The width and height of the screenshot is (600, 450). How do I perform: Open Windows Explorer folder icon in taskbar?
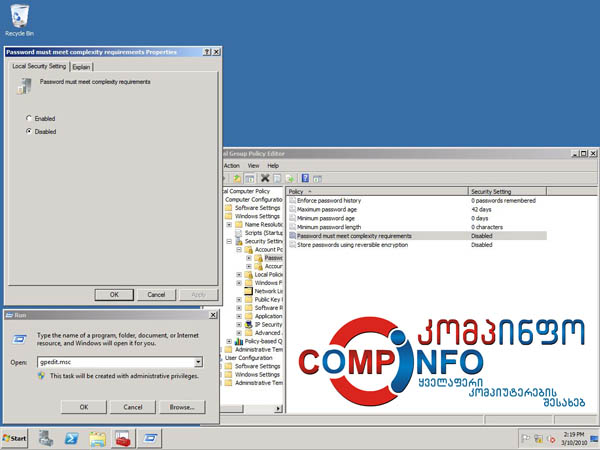click(98, 439)
